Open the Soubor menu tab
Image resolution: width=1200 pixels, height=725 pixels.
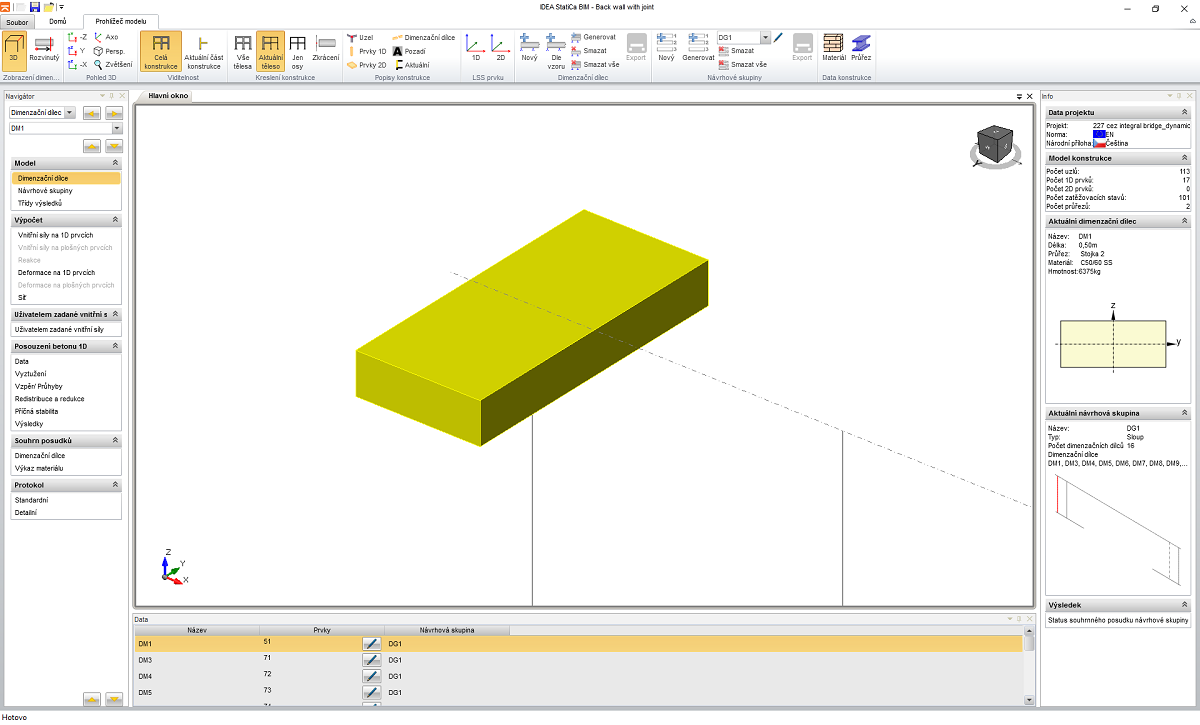pos(18,21)
